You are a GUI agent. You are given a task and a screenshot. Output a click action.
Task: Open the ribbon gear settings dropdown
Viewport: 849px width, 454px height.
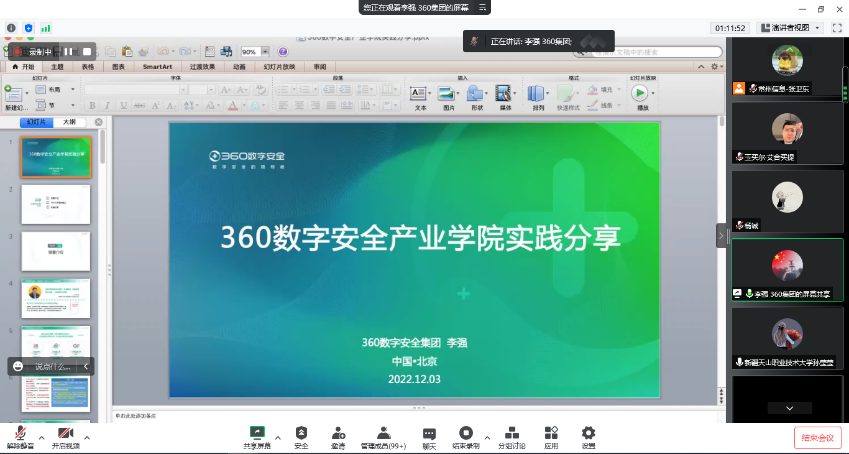[716, 67]
